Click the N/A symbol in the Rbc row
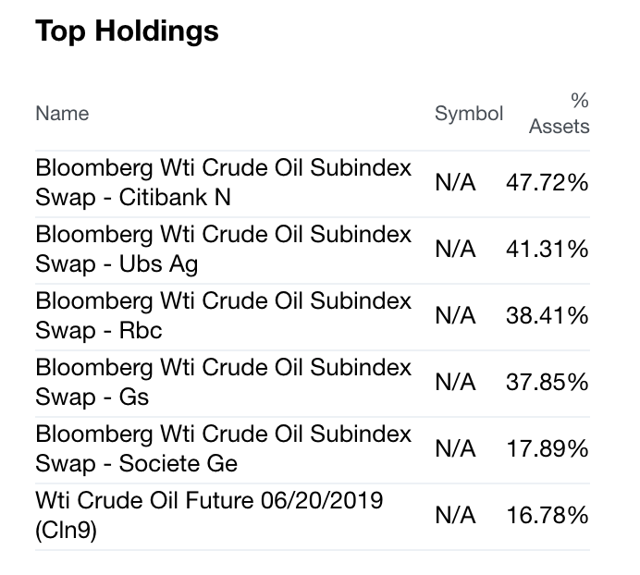 coord(456,317)
